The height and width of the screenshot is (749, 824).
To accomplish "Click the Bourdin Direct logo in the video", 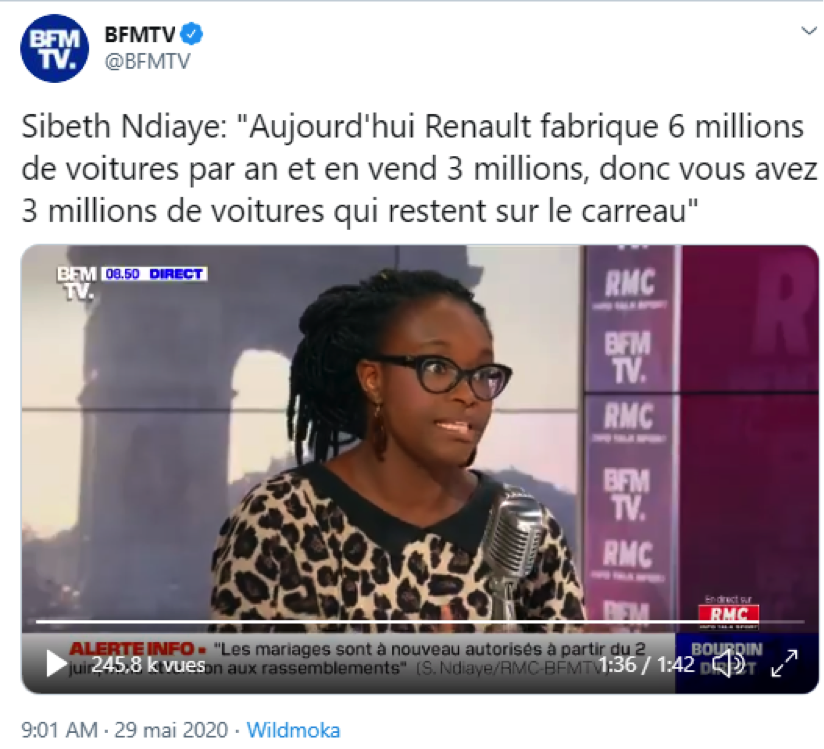I will (727, 658).
